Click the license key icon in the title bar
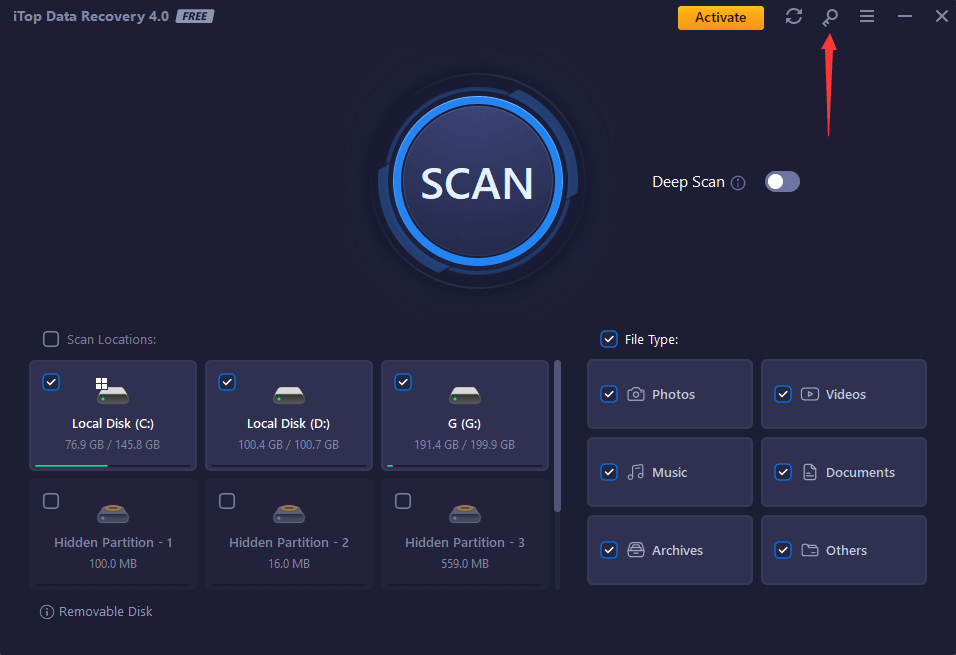The image size is (956, 655). click(x=829, y=16)
